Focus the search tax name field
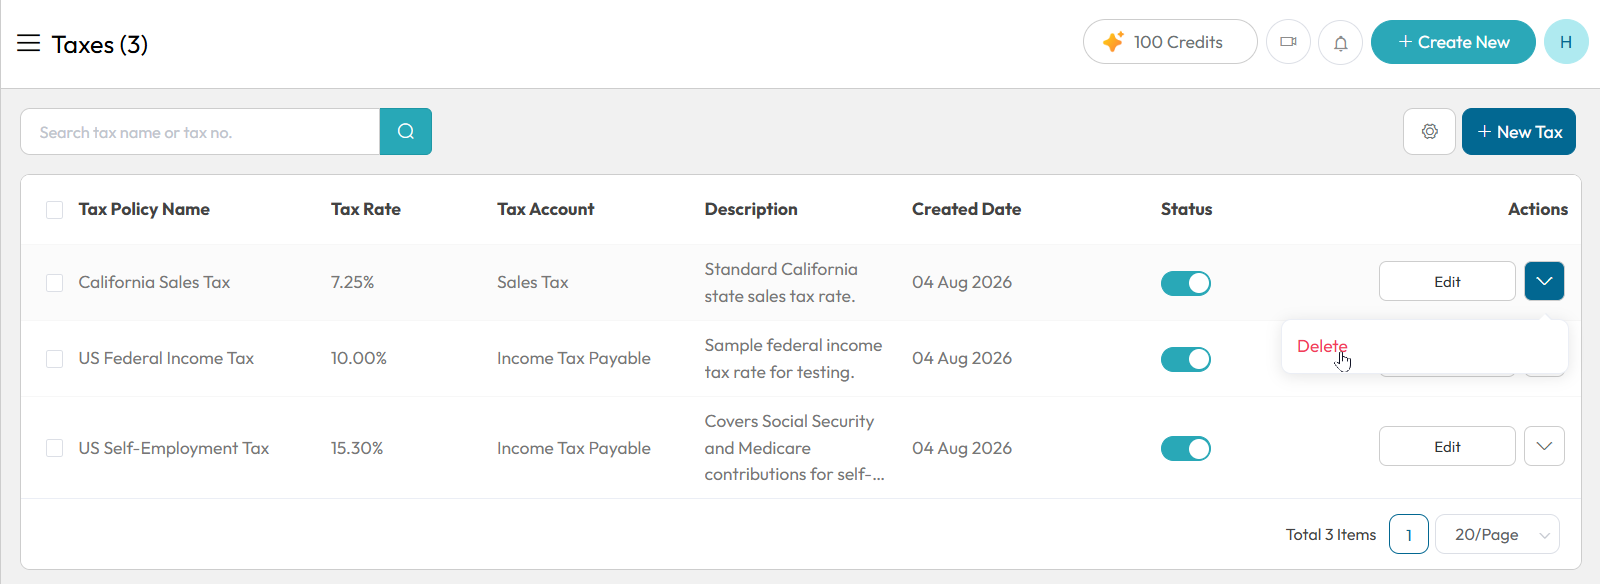The image size is (1600, 584). coord(200,131)
